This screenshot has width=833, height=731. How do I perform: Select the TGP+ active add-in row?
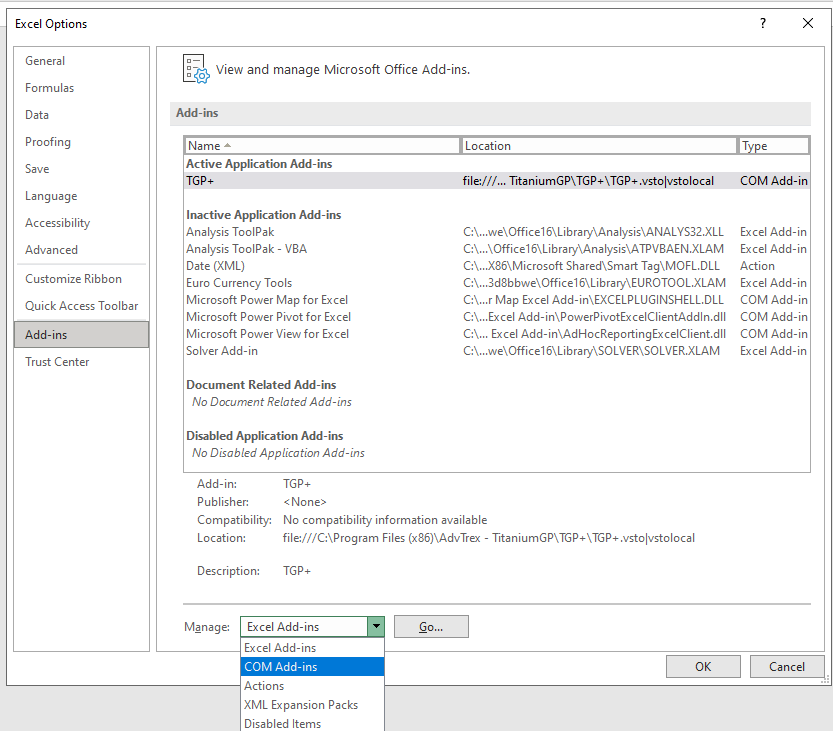coord(497,181)
